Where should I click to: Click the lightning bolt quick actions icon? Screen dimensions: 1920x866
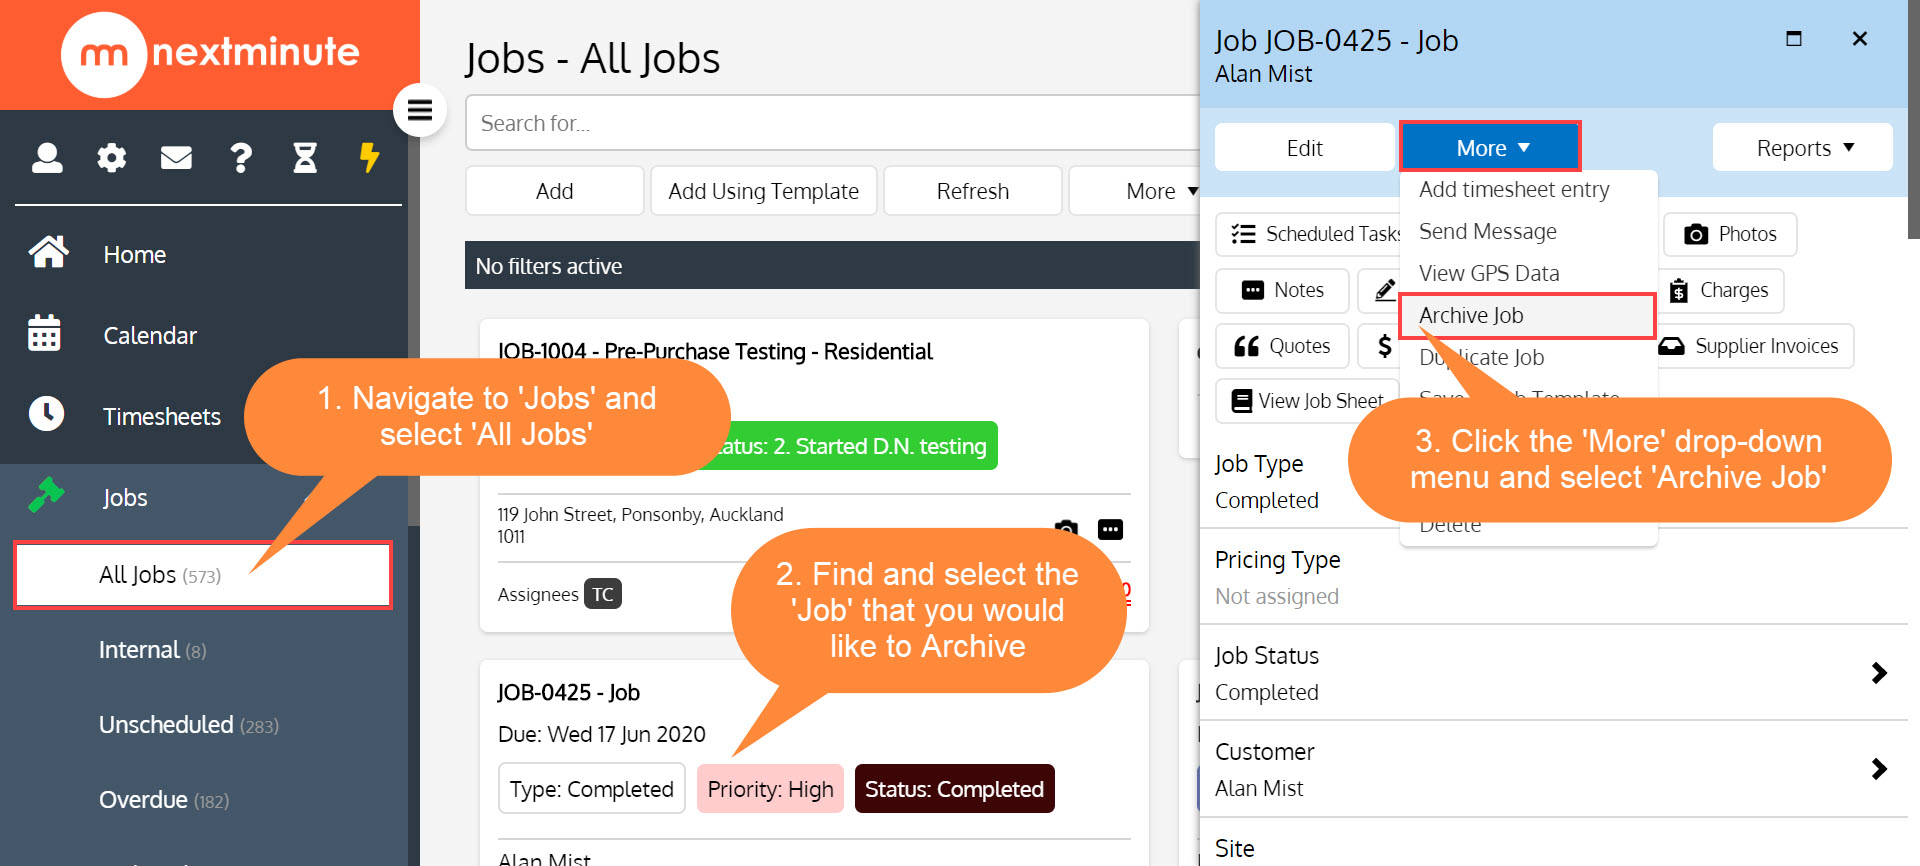(x=369, y=157)
